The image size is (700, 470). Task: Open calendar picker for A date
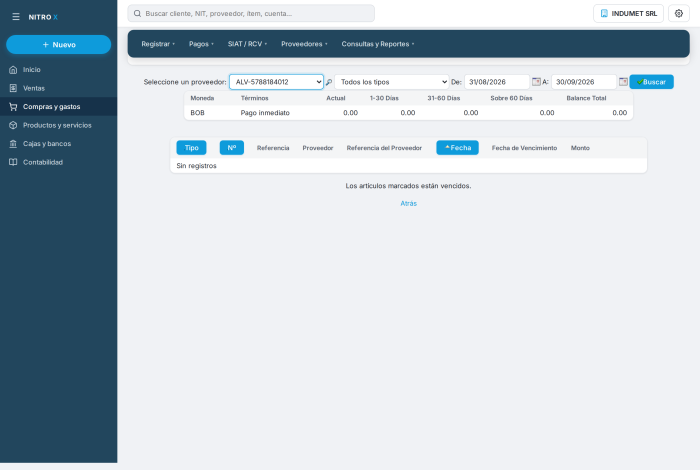click(623, 82)
